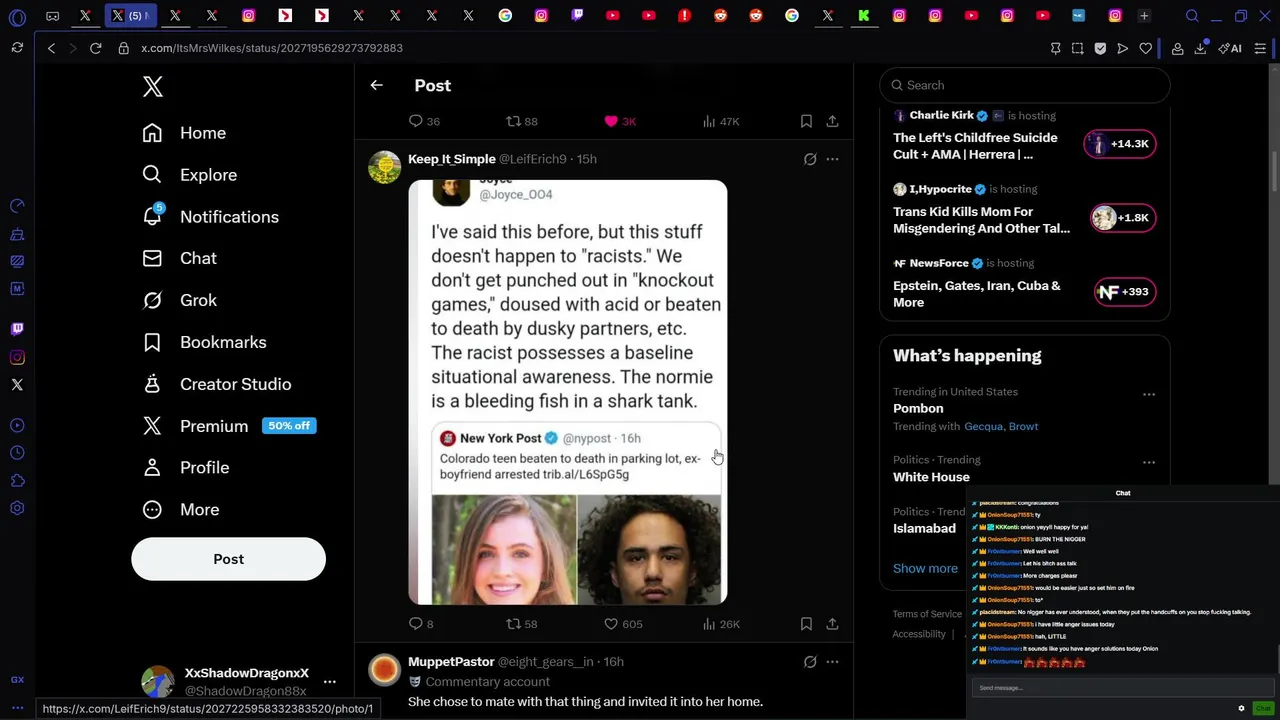Open the extensions cube in Opera sidebar
The width and height of the screenshot is (1280, 720).
(17, 481)
